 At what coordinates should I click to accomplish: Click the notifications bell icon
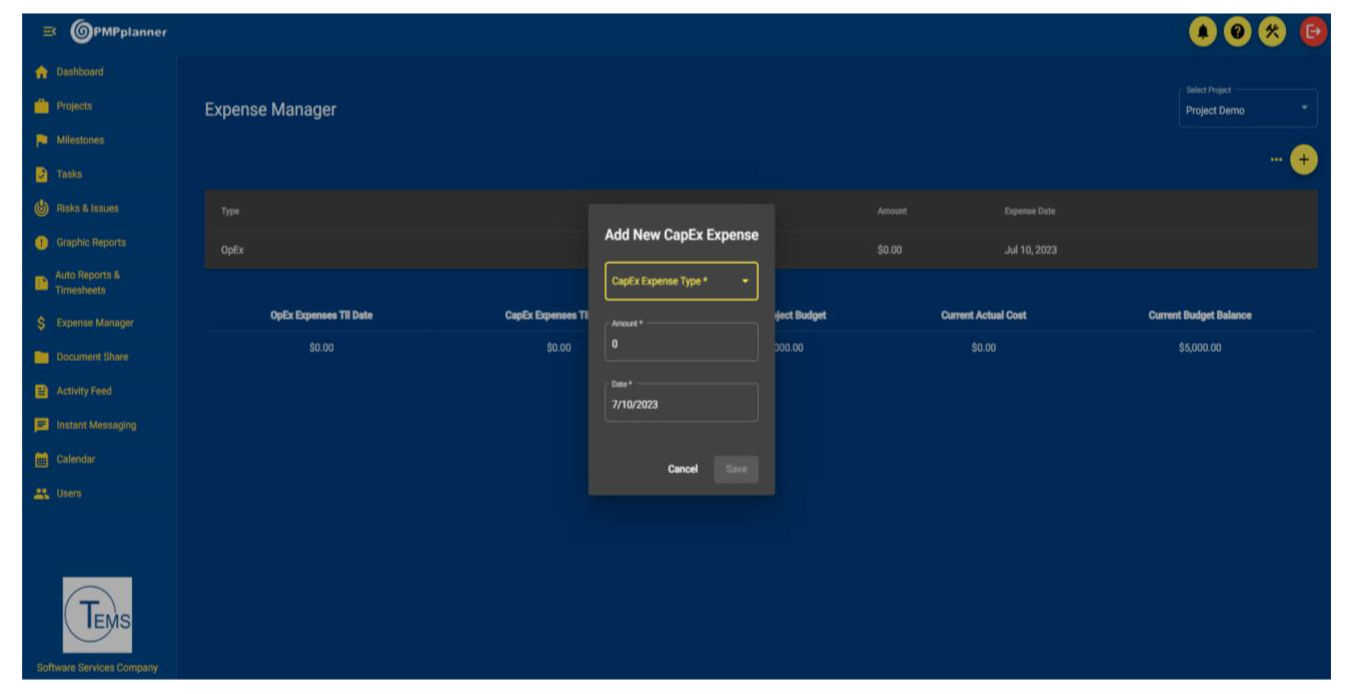pos(1203,32)
